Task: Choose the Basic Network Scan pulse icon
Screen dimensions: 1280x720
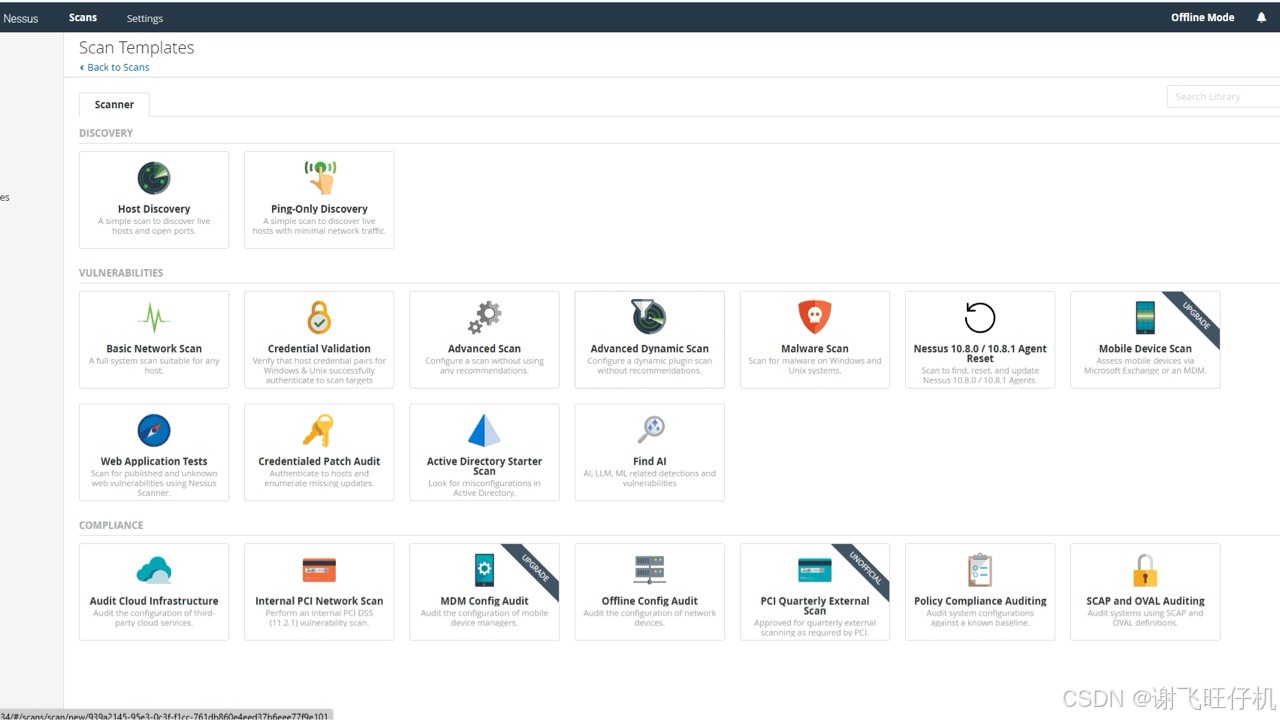Action: tap(154, 318)
